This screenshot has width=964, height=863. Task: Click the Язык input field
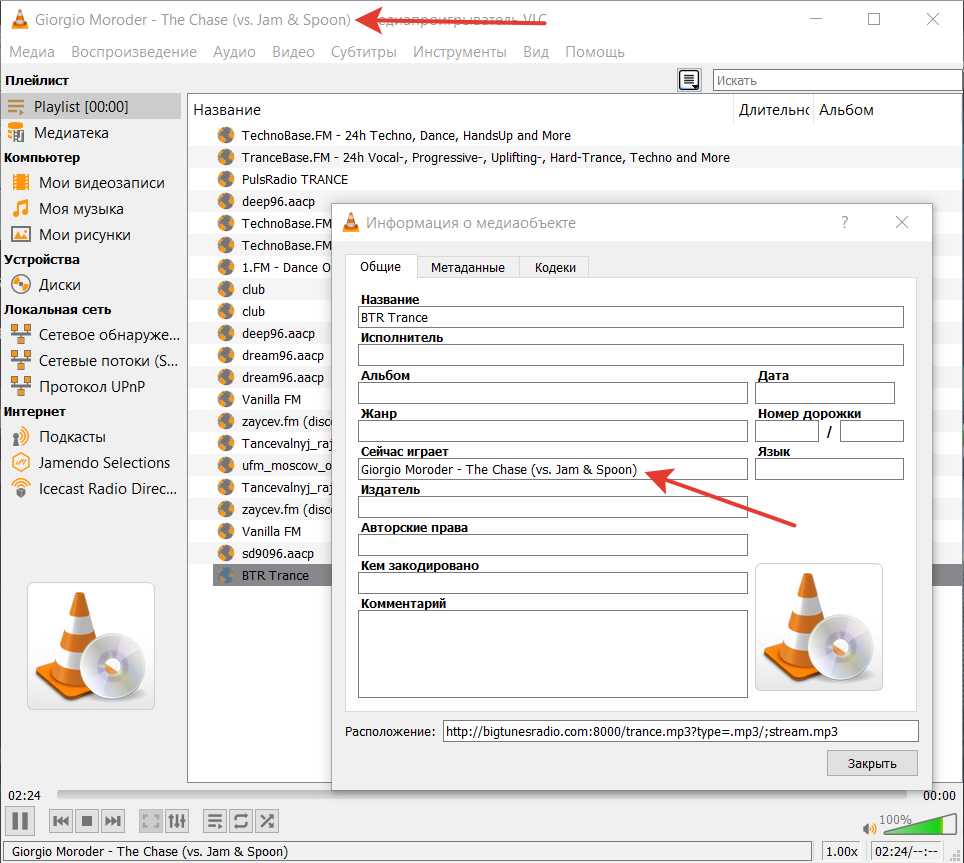[829, 469]
